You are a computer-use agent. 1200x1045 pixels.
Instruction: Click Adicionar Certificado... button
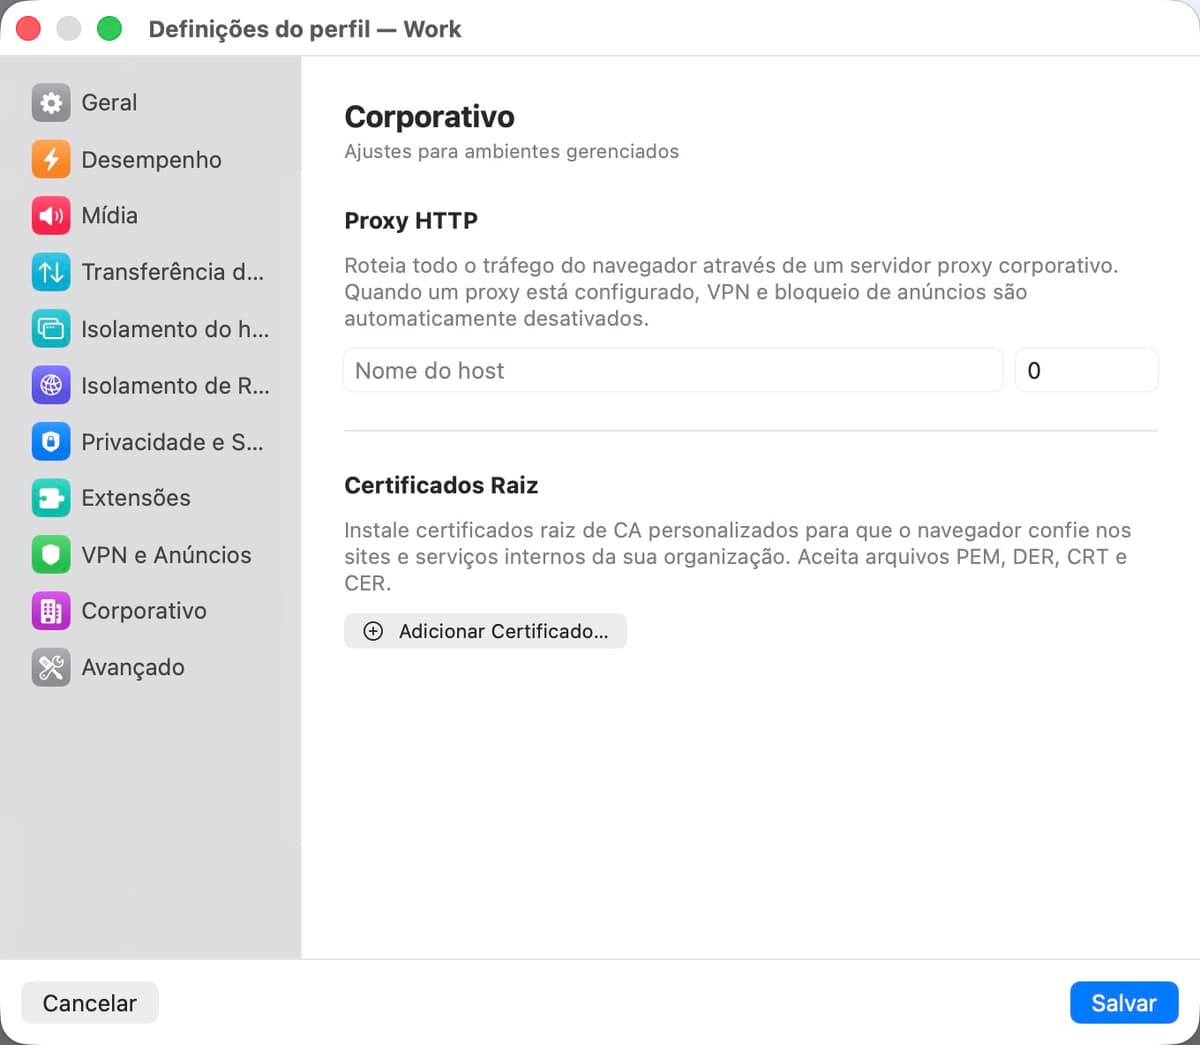485,631
